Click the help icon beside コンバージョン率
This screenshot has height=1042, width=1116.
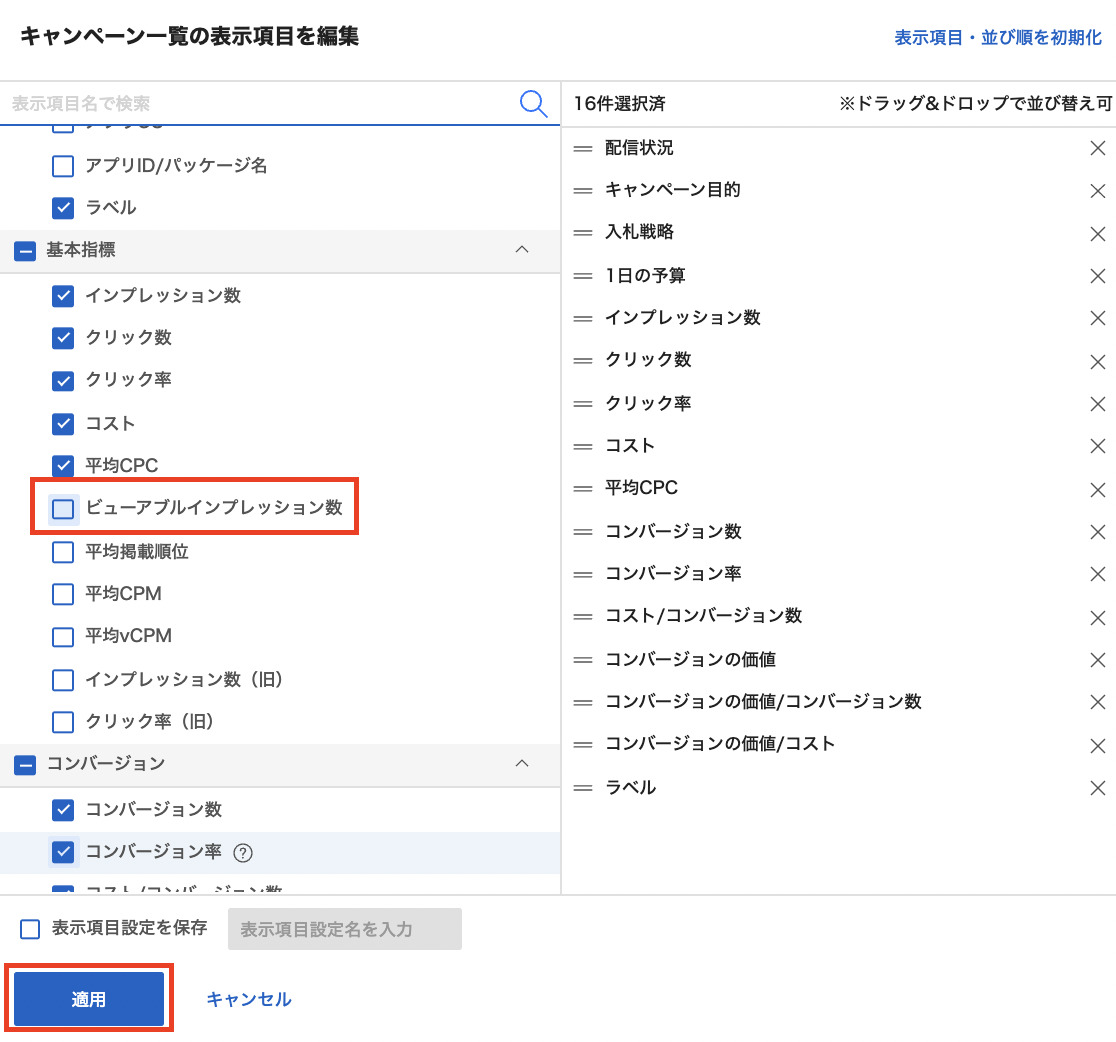(x=243, y=853)
